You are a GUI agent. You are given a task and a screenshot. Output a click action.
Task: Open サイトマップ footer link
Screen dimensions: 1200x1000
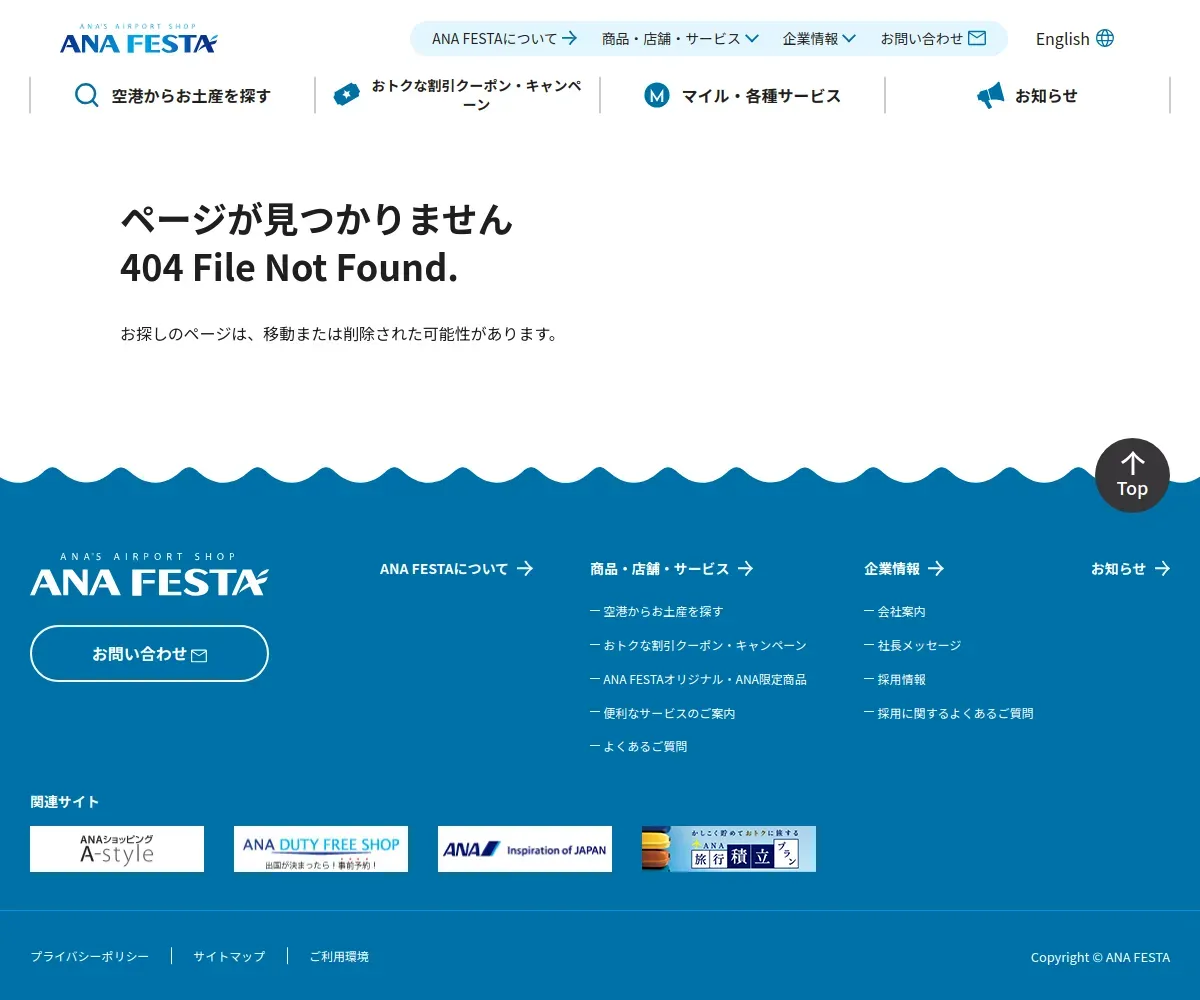pyautogui.click(x=229, y=956)
